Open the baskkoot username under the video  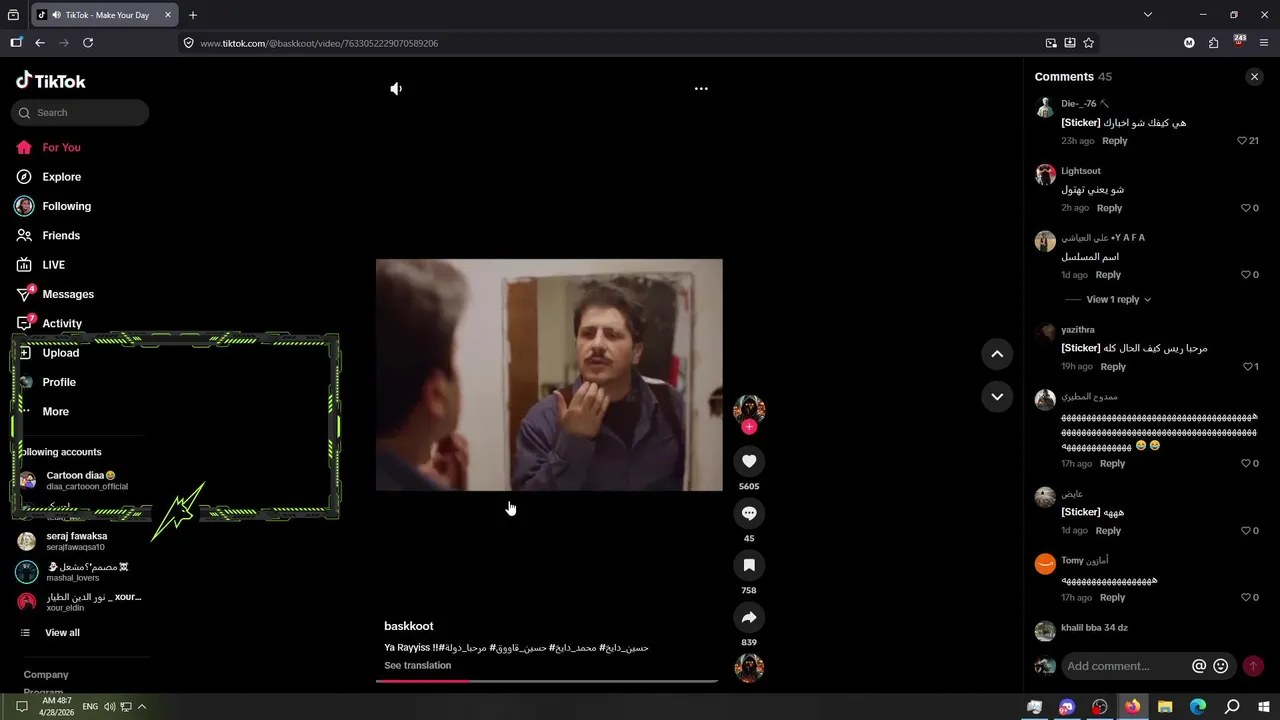click(x=408, y=626)
